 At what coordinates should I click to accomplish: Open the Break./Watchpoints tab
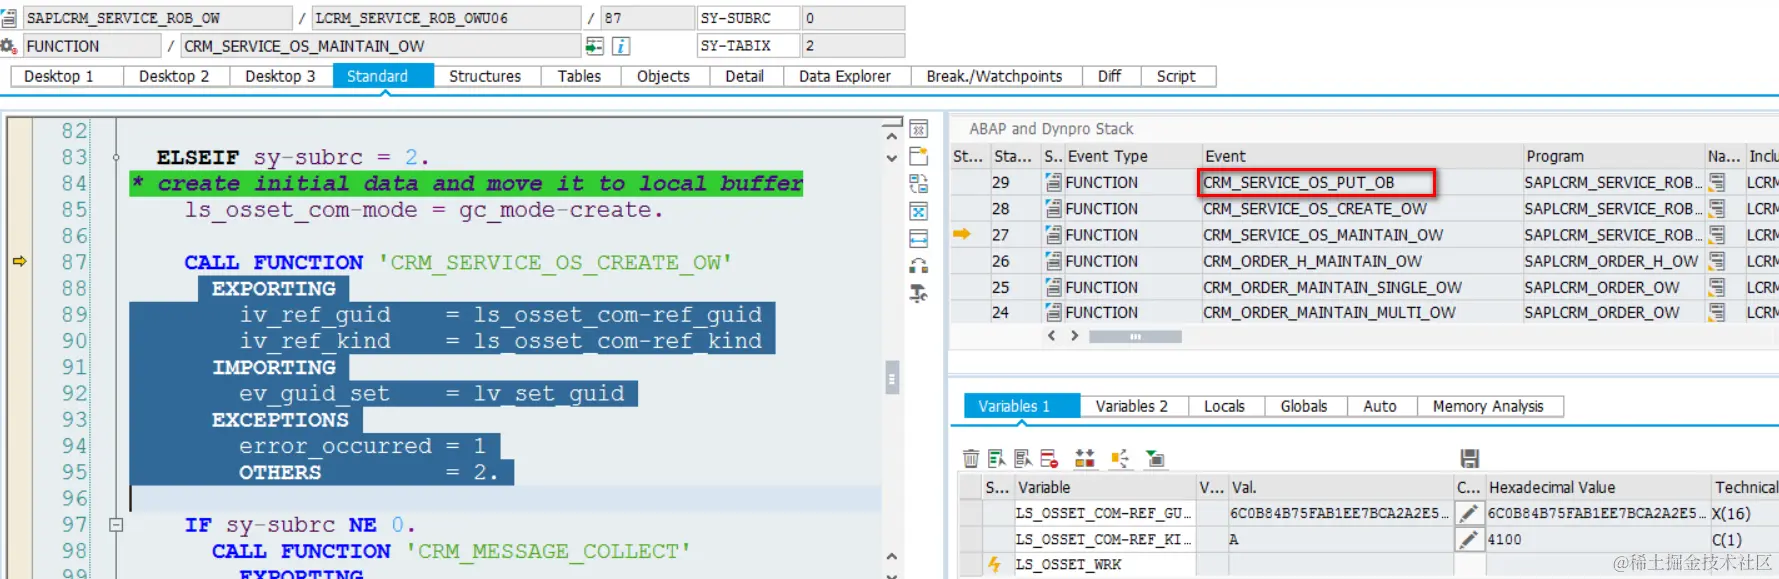(994, 76)
